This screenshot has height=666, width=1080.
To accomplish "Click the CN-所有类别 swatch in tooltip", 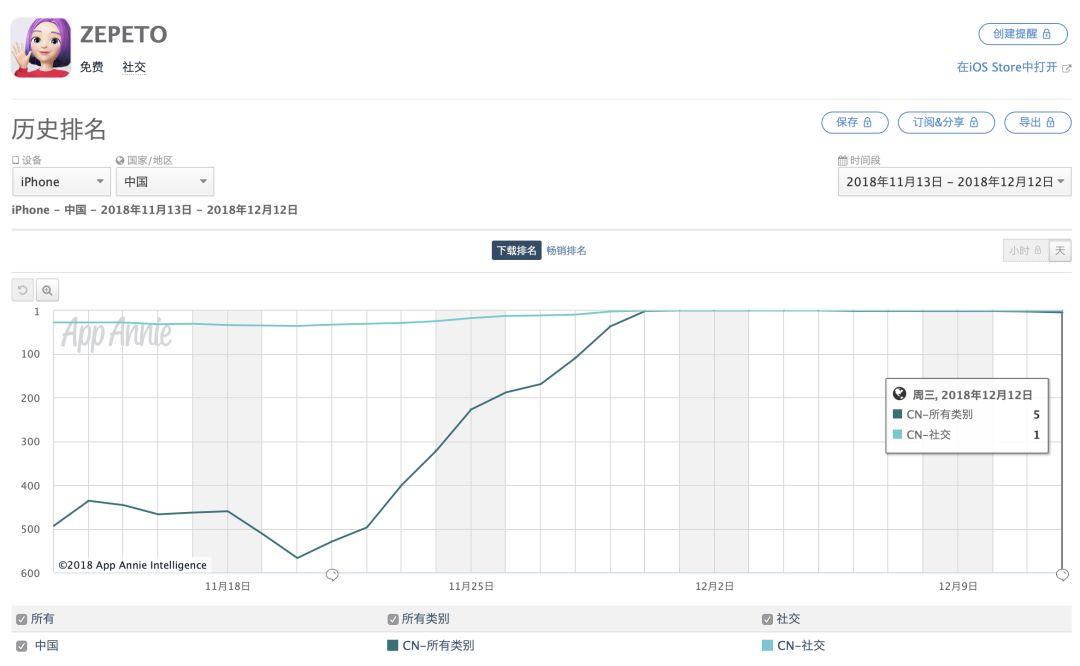I will click(x=897, y=414).
